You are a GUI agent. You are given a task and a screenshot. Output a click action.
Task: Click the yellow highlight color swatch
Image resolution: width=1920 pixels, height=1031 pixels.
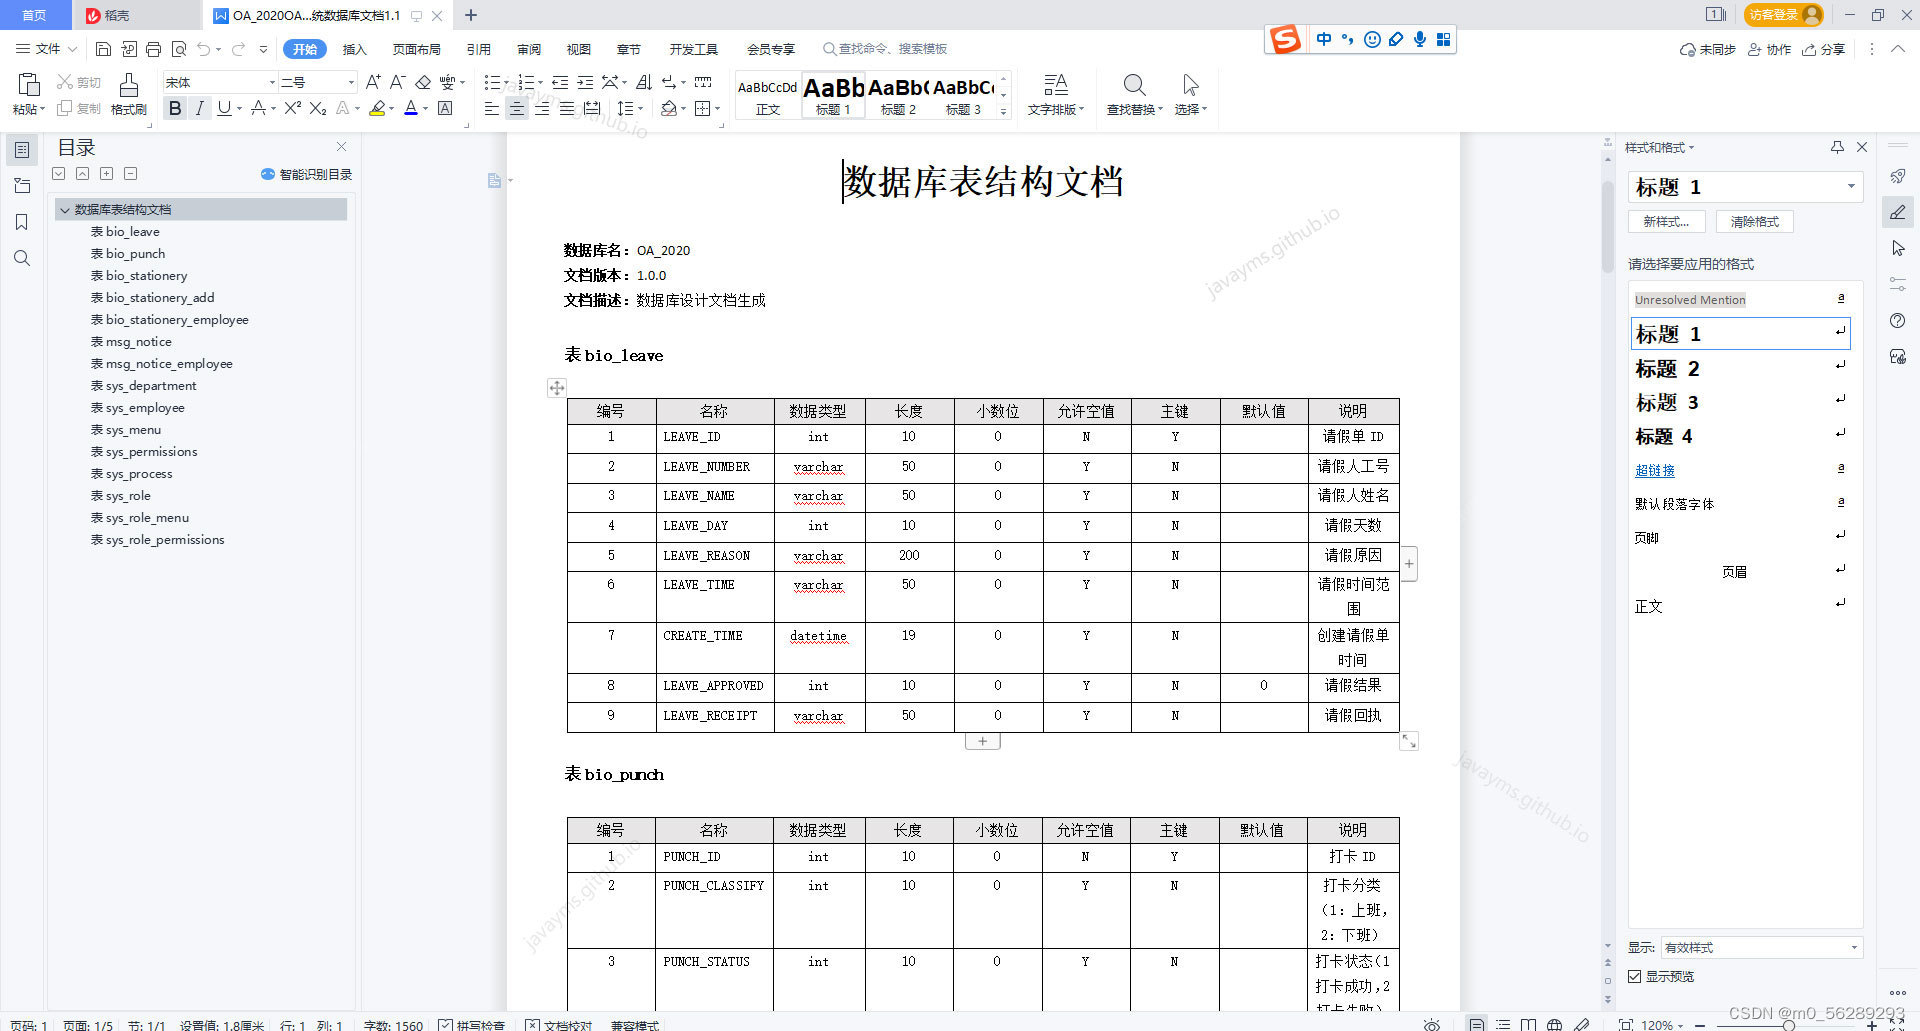[x=377, y=108]
